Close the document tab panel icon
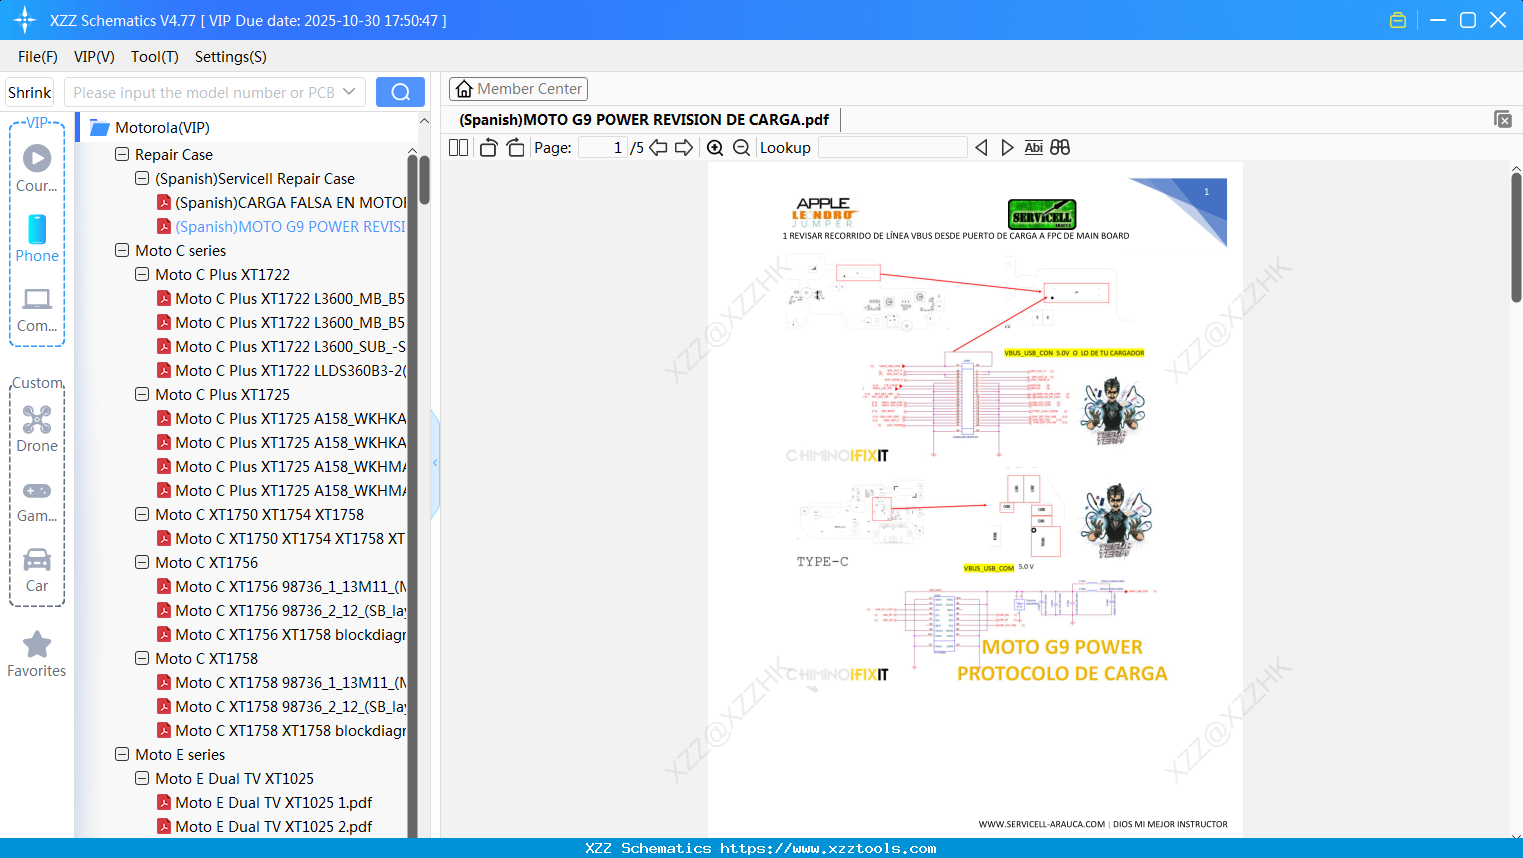 click(1503, 119)
